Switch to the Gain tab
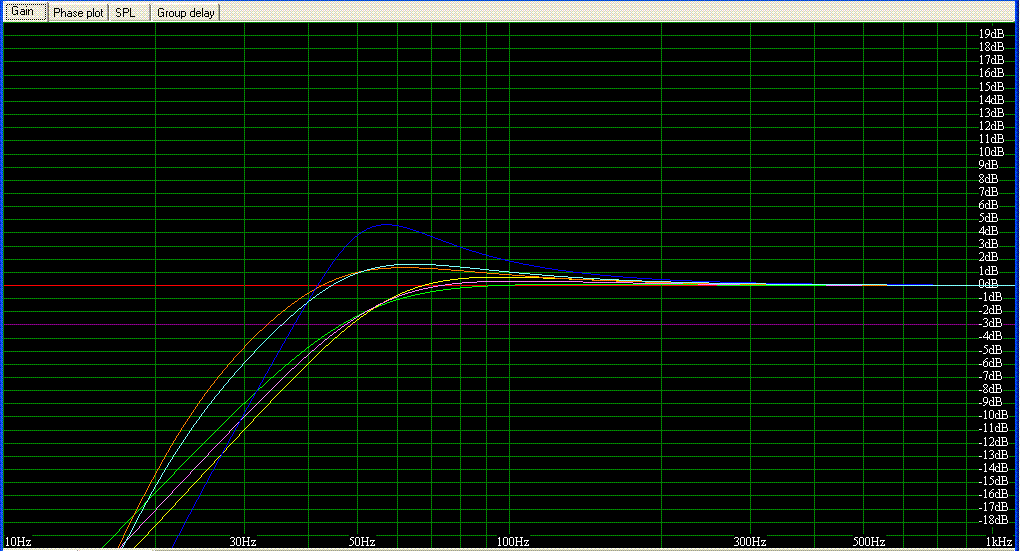Screen dimensions: 1024x551 tap(25, 12)
